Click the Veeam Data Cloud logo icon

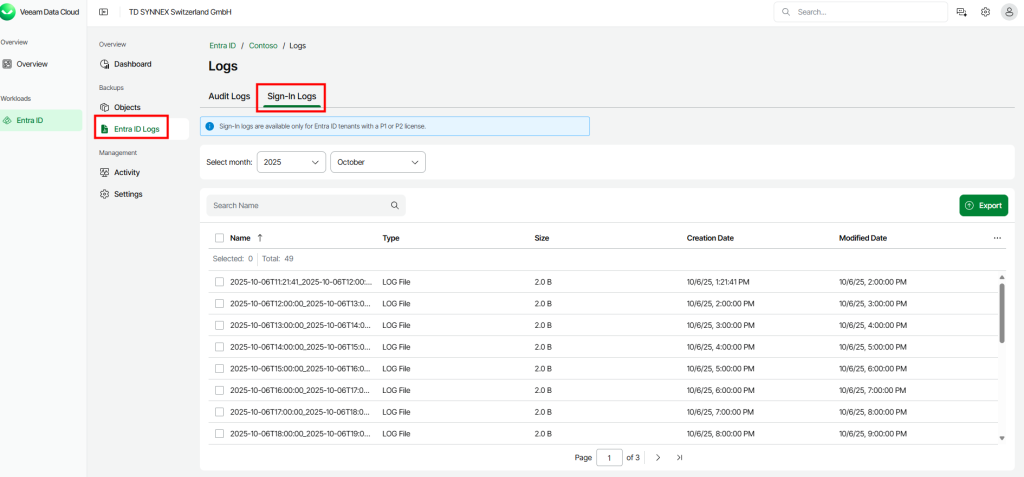click(9, 12)
